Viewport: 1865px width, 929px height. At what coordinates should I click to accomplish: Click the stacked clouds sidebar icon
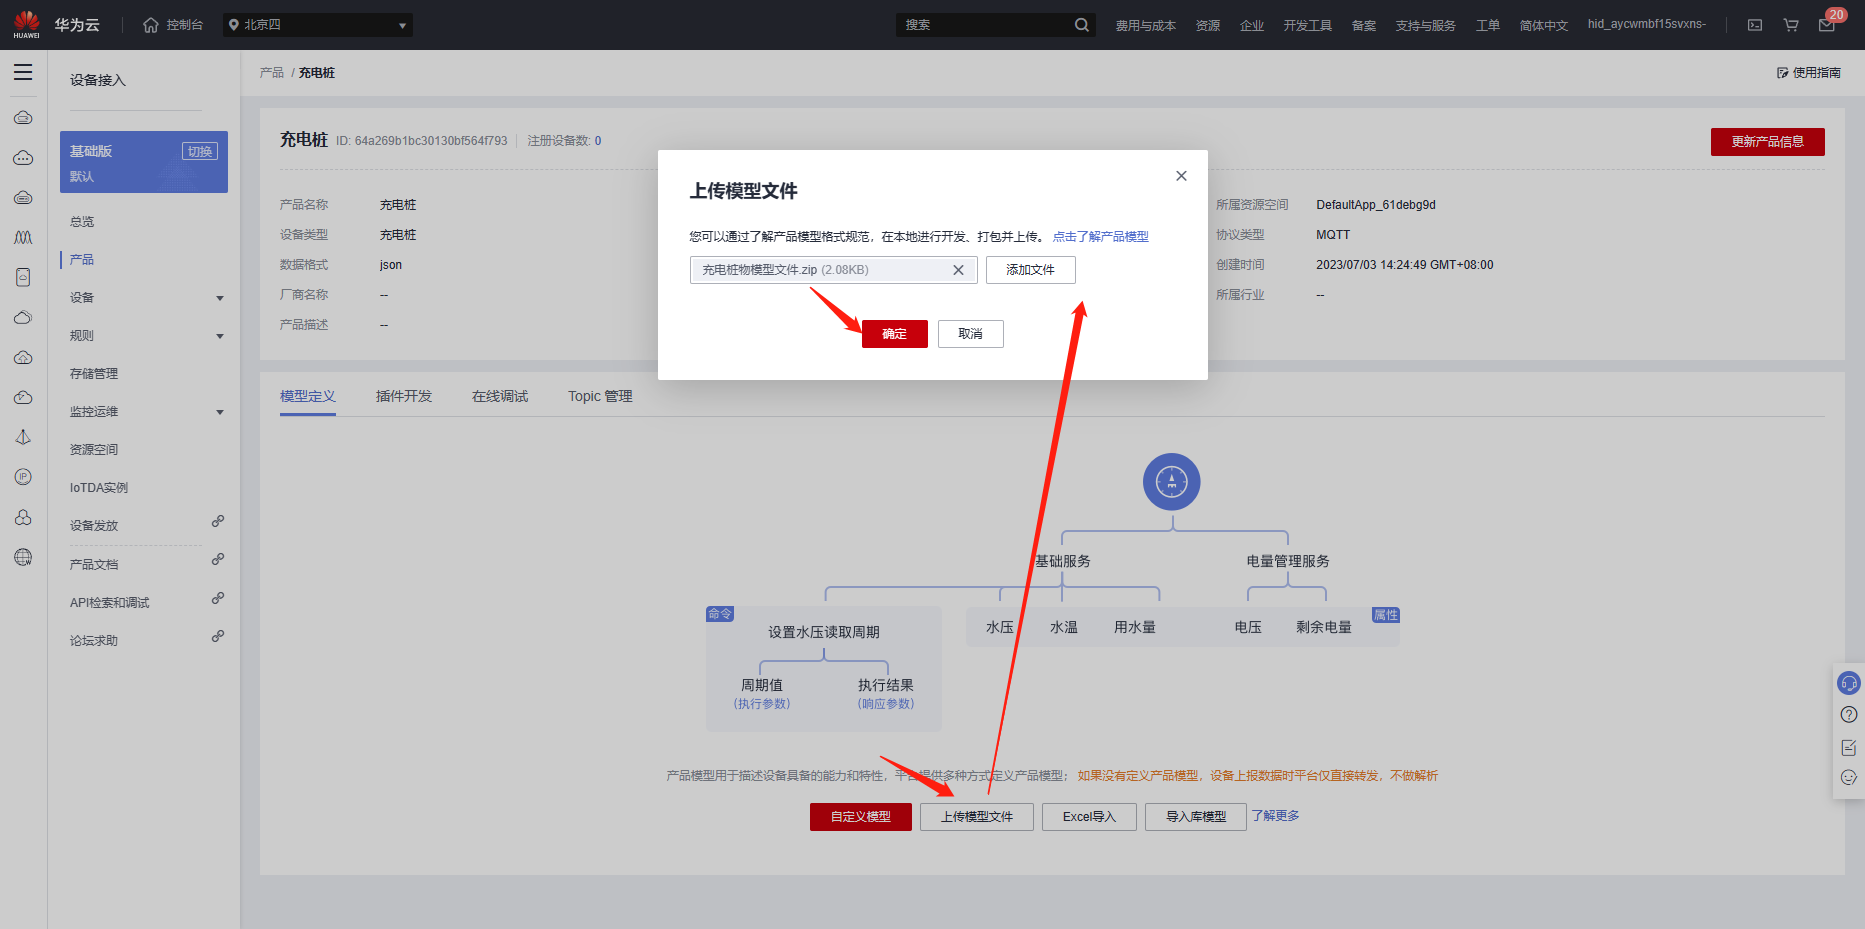point(23,318)
